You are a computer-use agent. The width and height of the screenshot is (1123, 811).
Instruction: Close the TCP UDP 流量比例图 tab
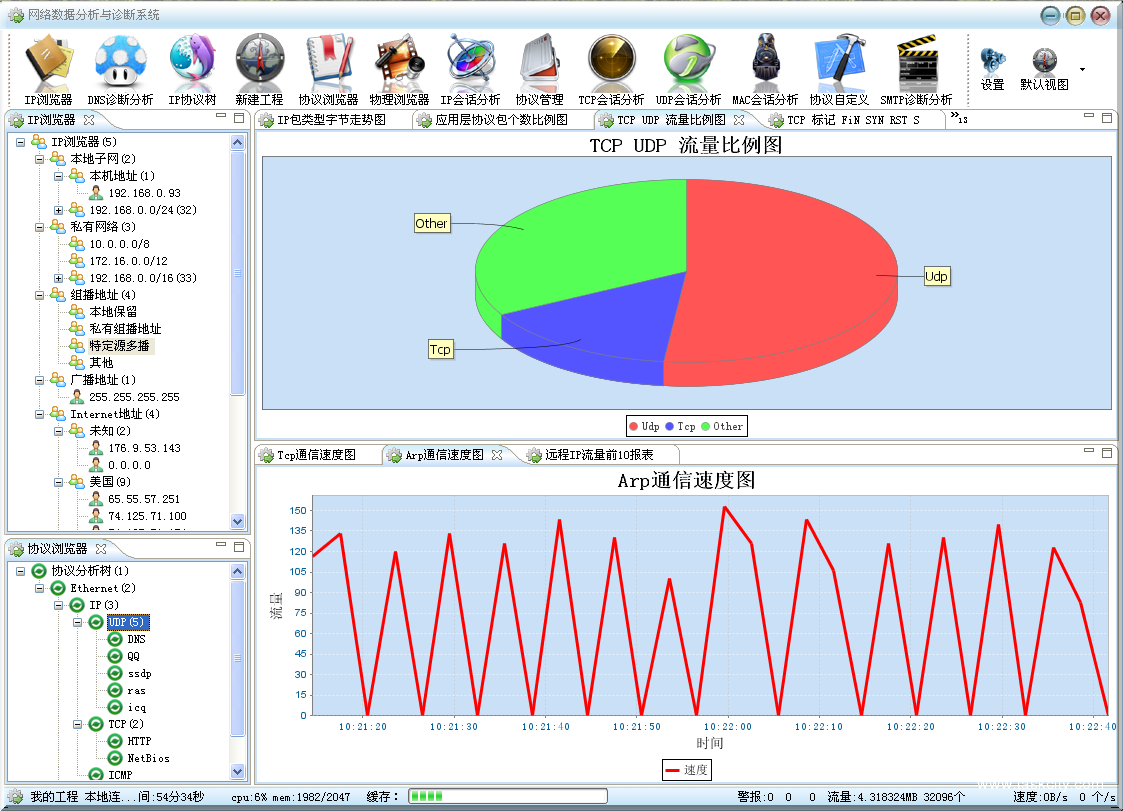click(739, 120)
